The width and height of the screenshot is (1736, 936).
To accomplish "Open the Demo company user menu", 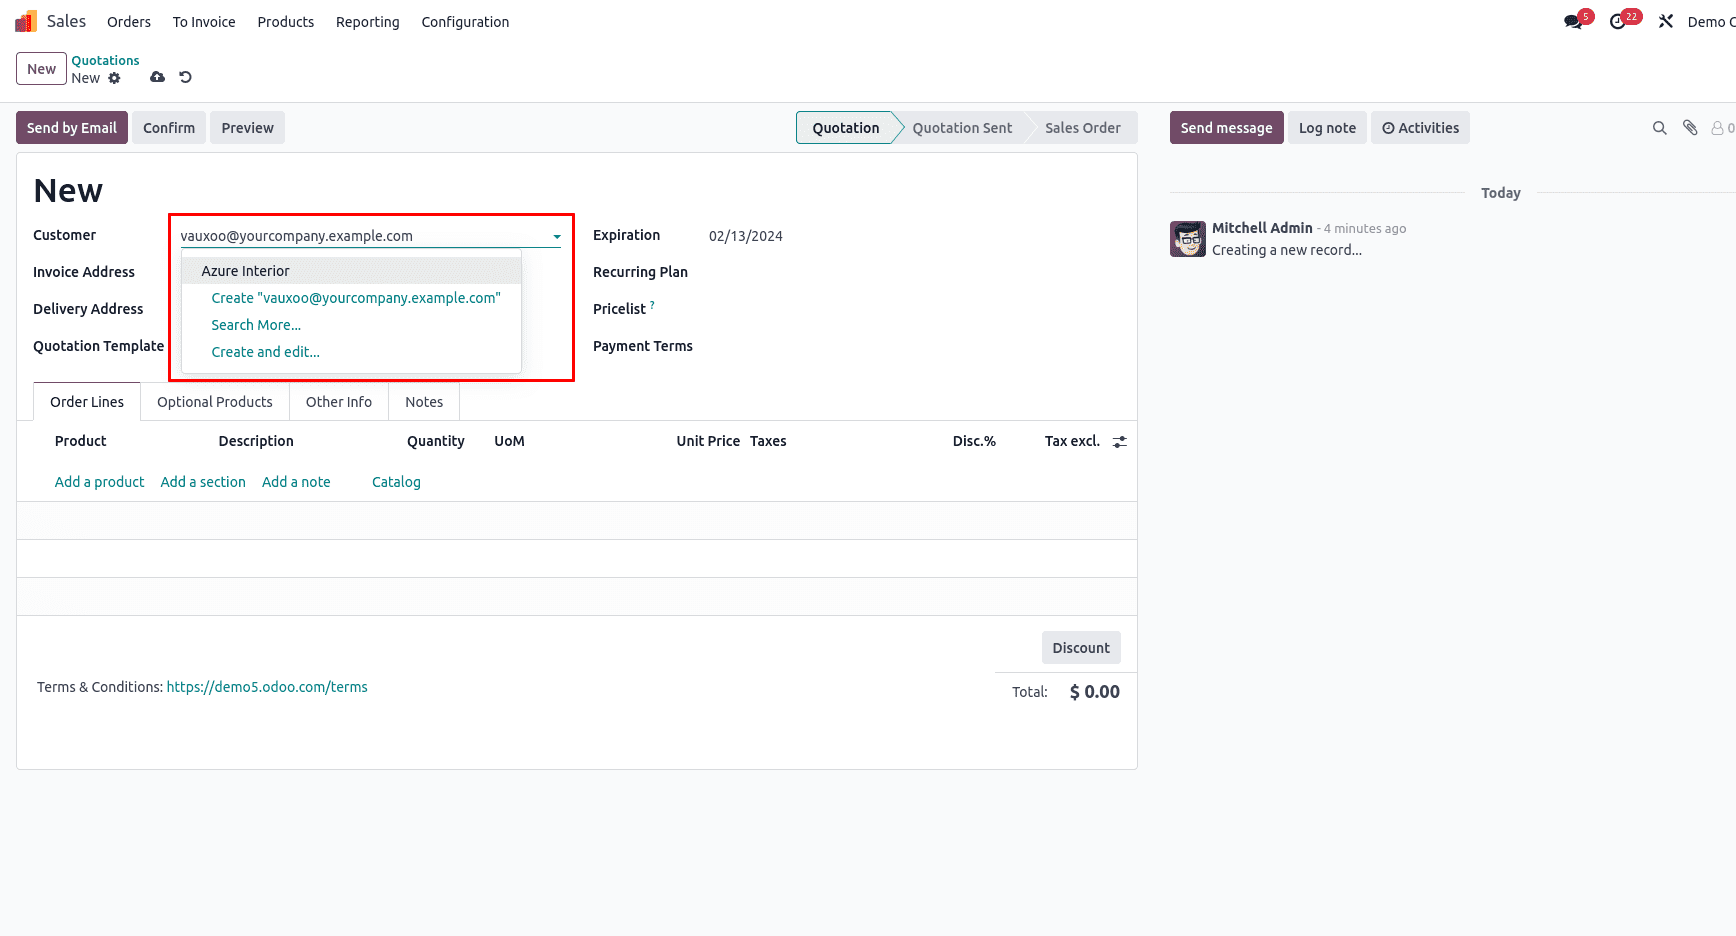I will [1711, 22].
